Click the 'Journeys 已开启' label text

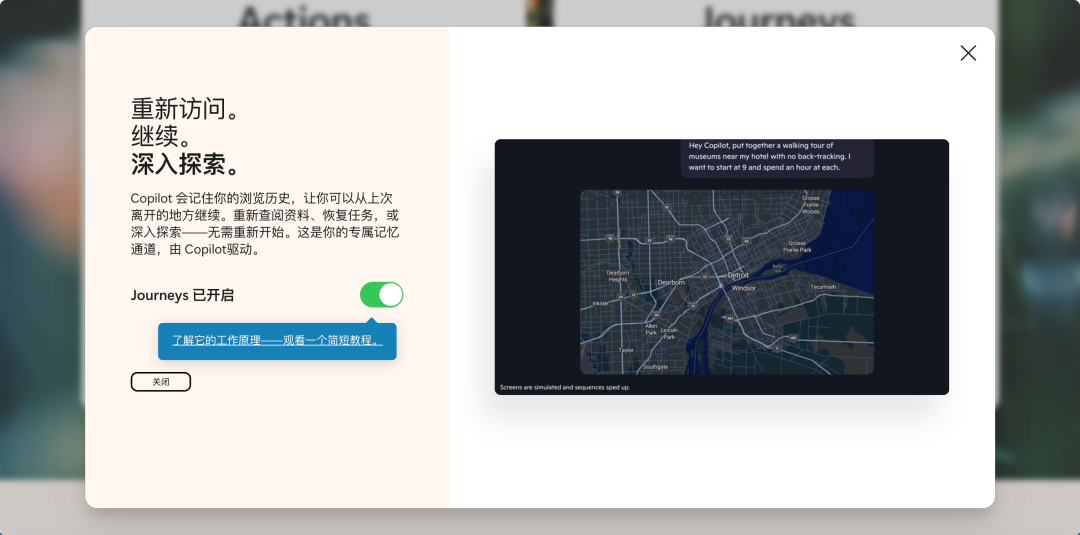[x=182, y=295]
